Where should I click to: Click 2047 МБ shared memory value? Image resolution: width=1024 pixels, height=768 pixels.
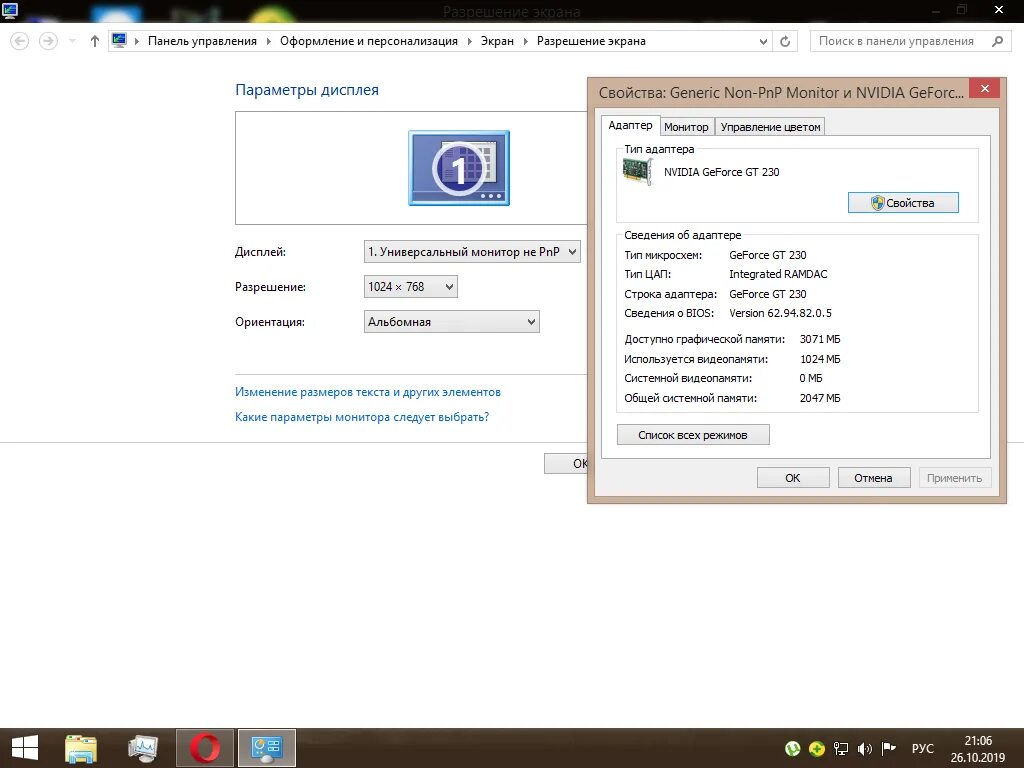(820, 398)
